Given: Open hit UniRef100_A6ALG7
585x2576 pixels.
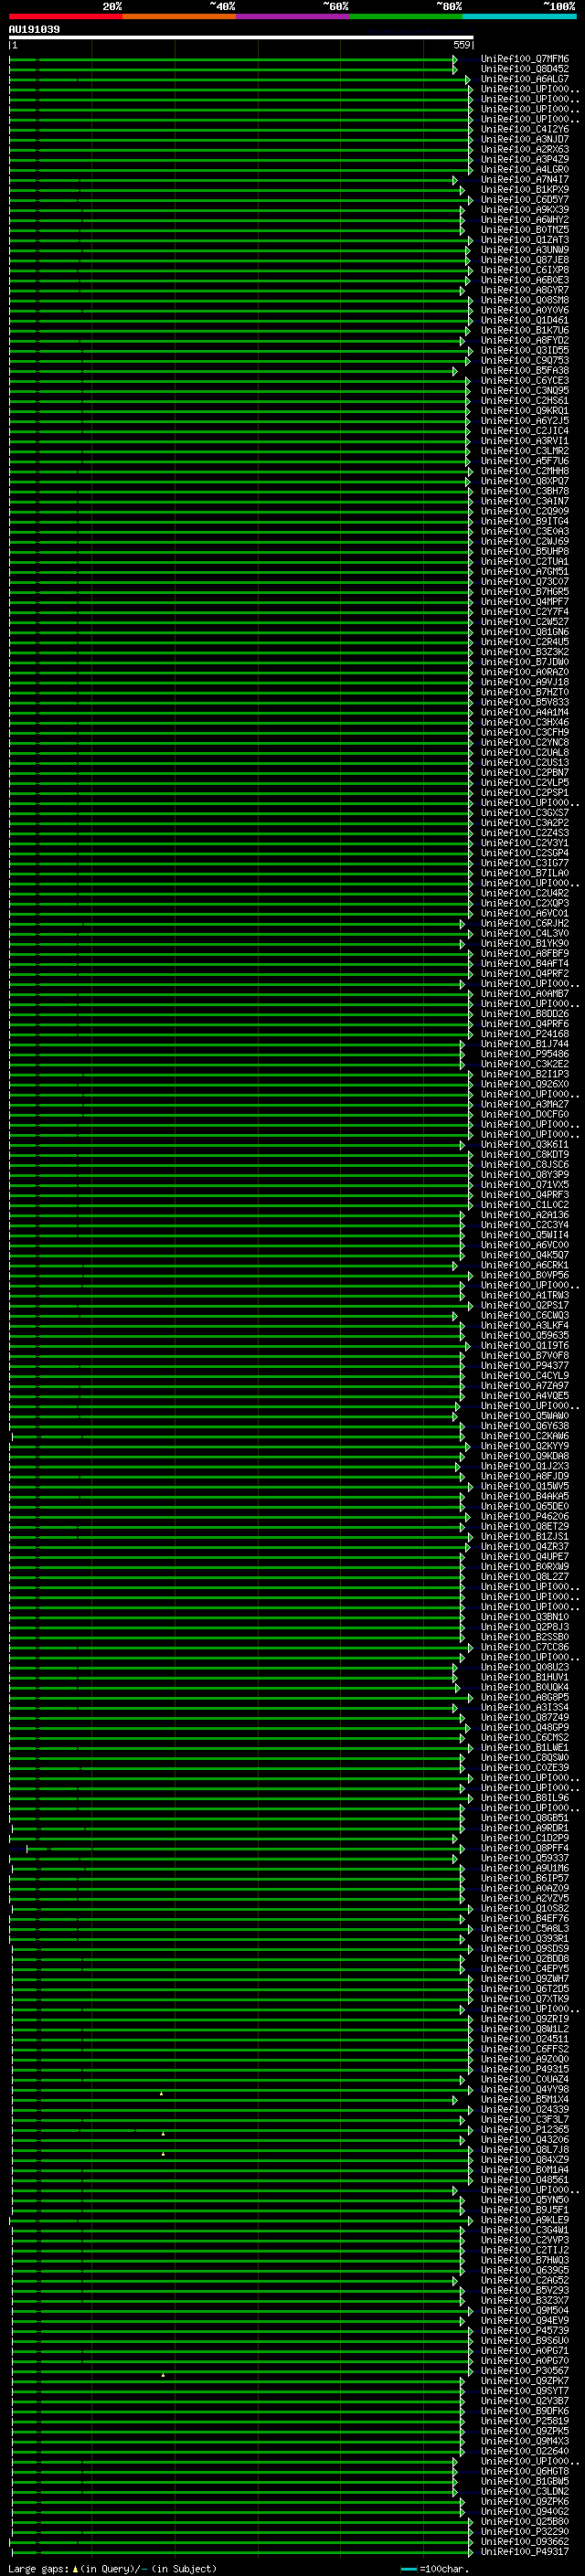Looking at the screenshot, I should [x=524, y=79].
